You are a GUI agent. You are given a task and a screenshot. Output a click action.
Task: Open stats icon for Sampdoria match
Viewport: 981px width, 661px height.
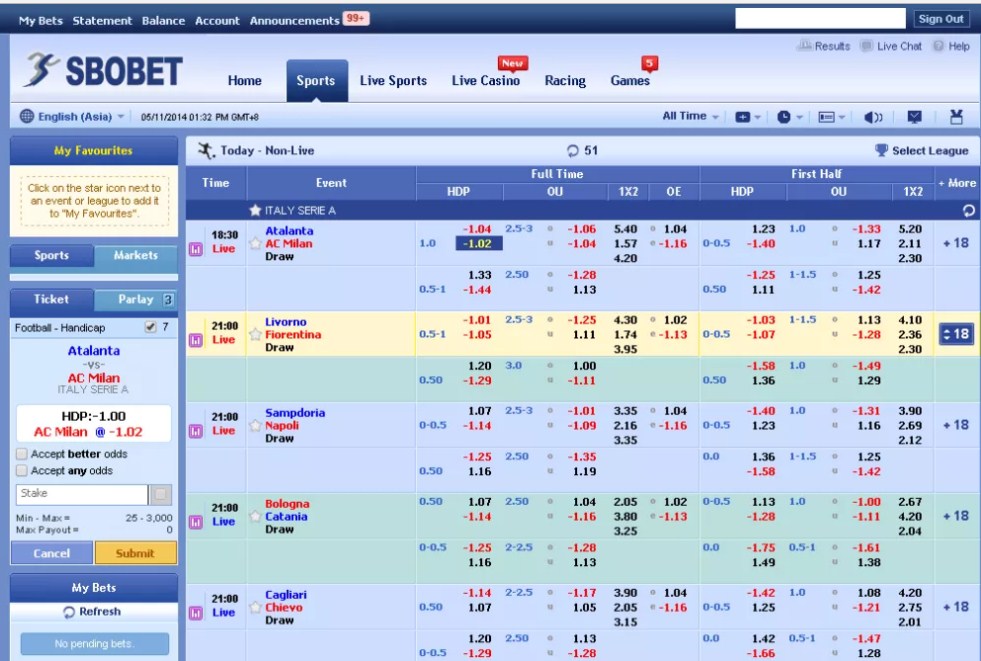click(x=196, y=431)
